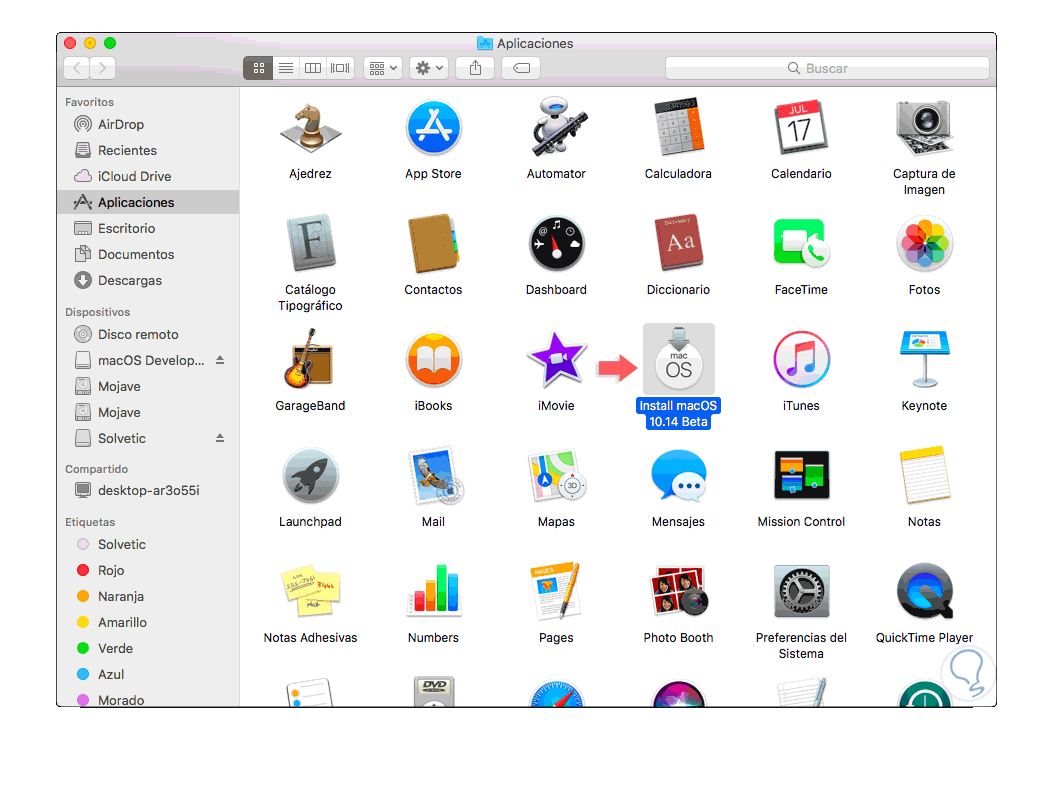
Task: Click the share button in toolbar
Action: tap(475, 68)
